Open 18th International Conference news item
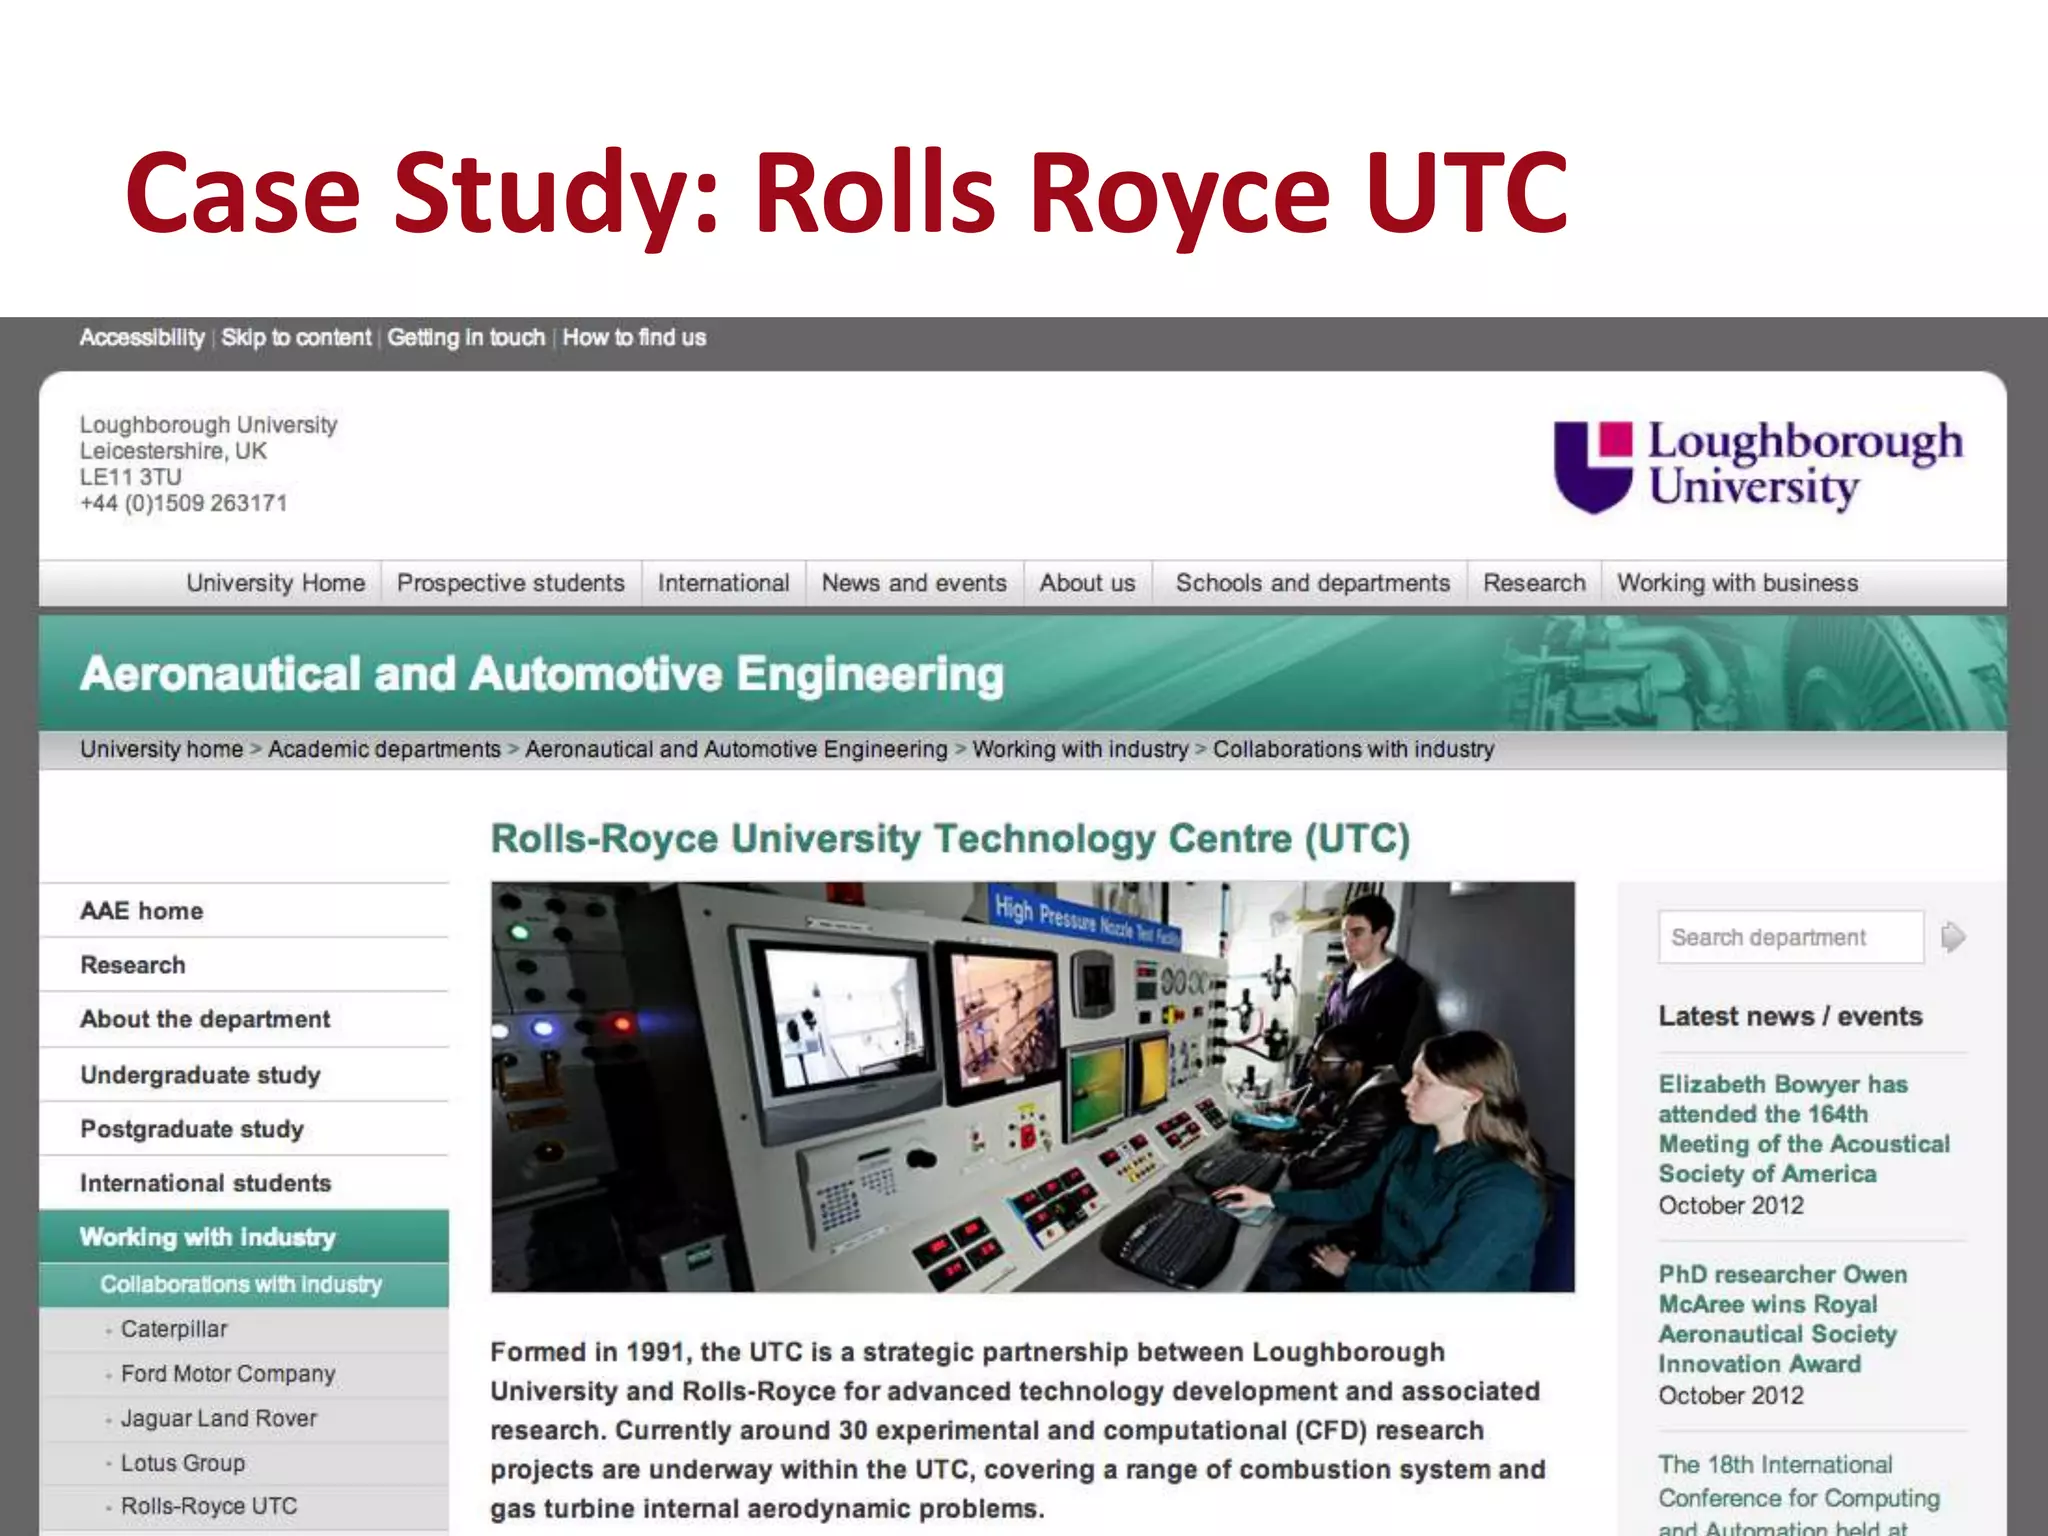Screen dimensions: 2048x1536 (x=1799, y=1494)
